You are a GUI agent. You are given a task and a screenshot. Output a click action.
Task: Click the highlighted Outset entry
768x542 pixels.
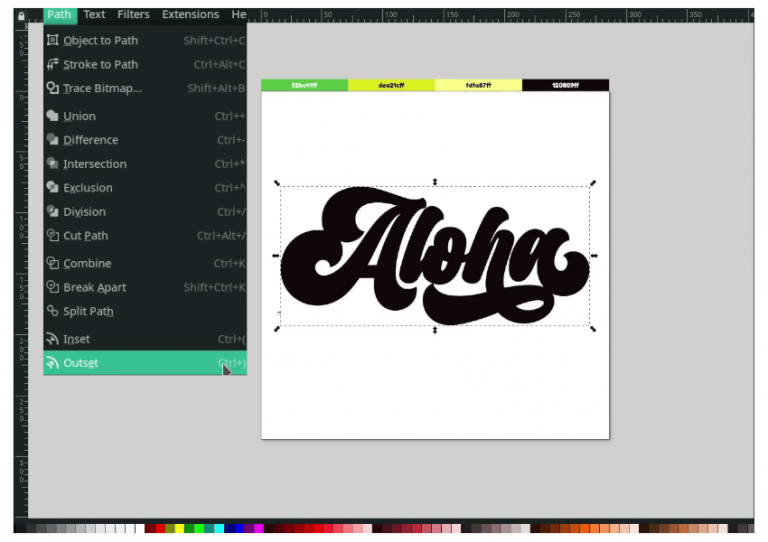145,363
